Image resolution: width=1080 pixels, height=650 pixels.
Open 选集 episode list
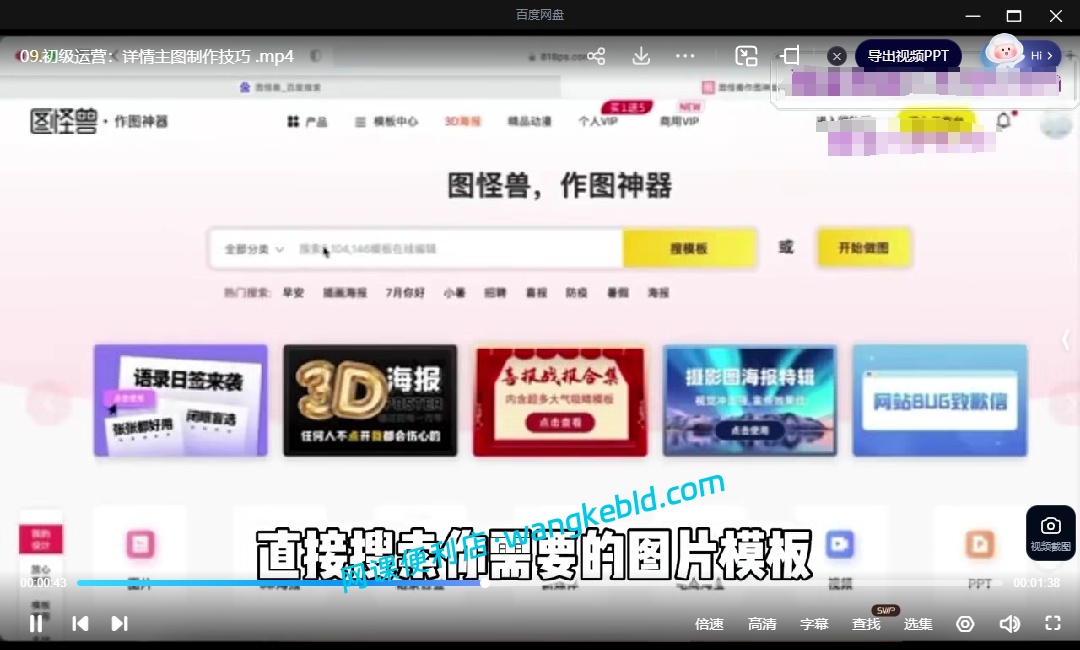point(918,624)
